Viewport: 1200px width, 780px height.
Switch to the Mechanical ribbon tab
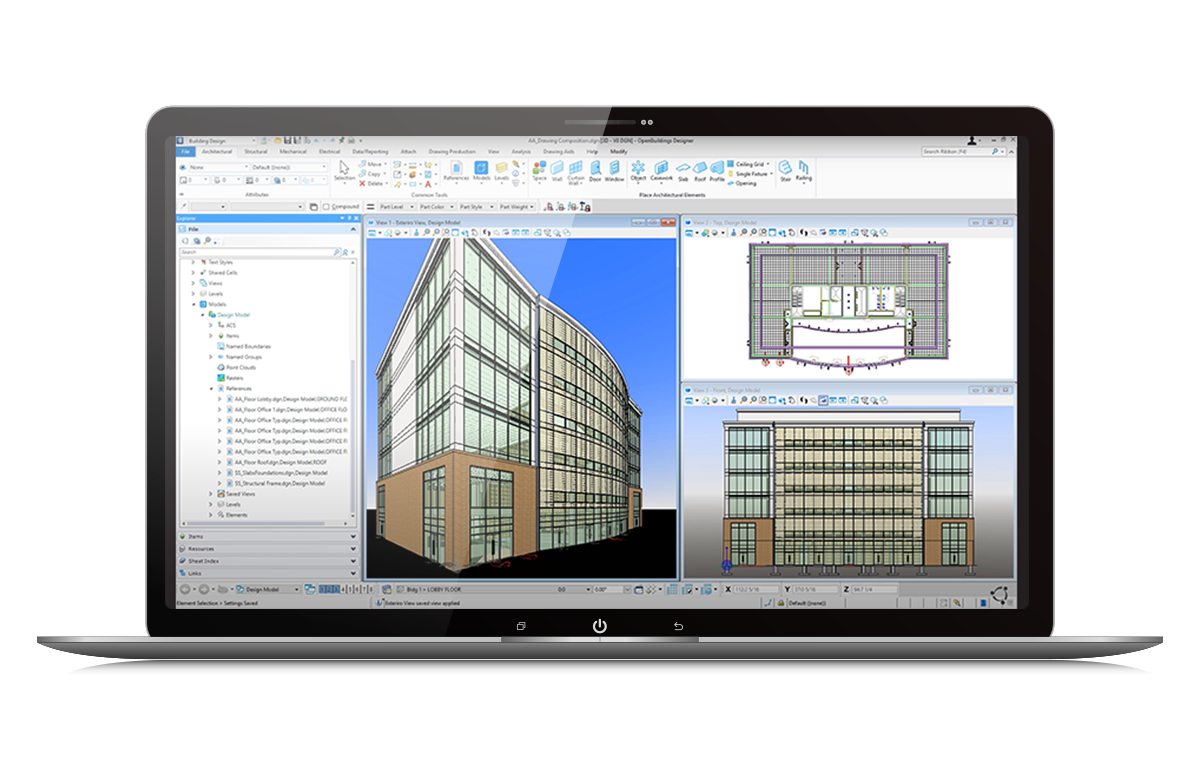(293, 151)
